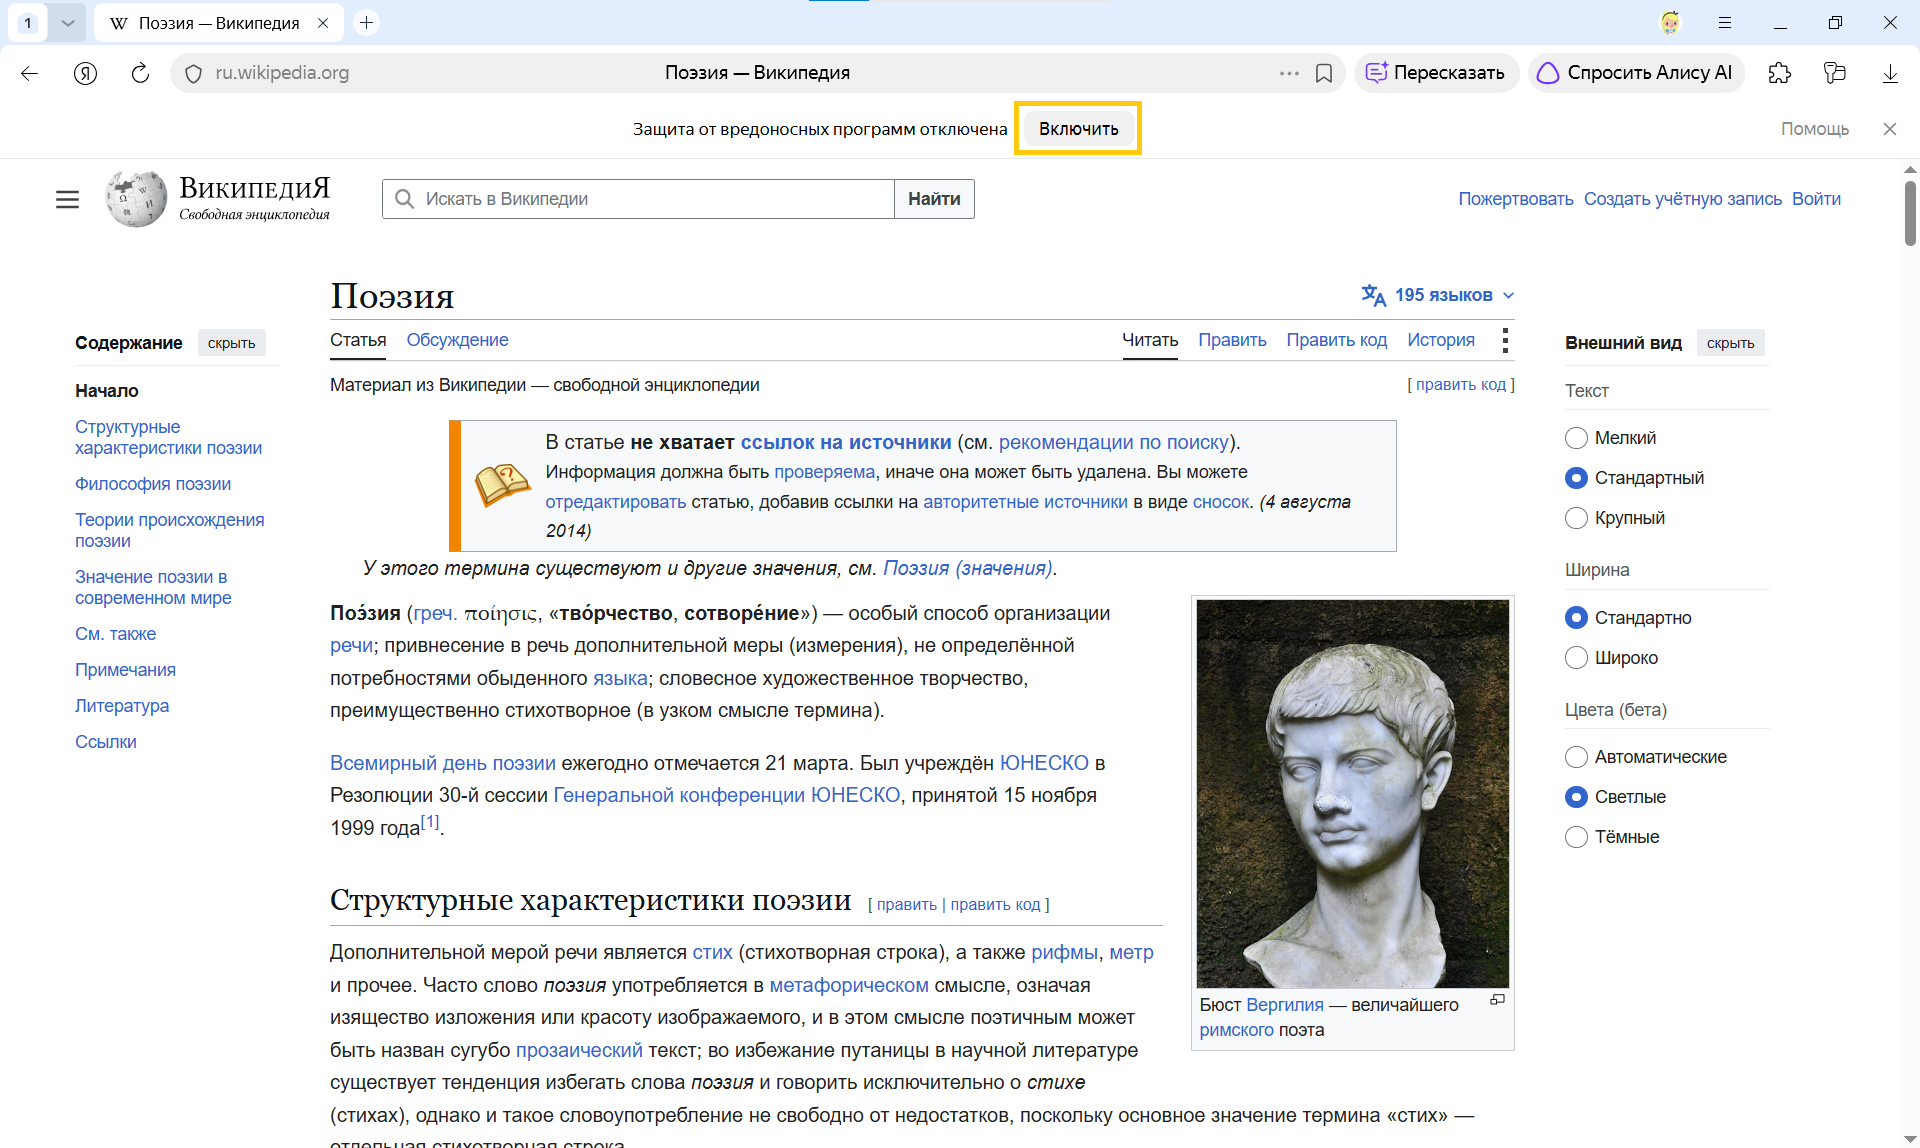Jump to the Литература contents entry
1920x1148 pixels.
(x=122, y=706)
